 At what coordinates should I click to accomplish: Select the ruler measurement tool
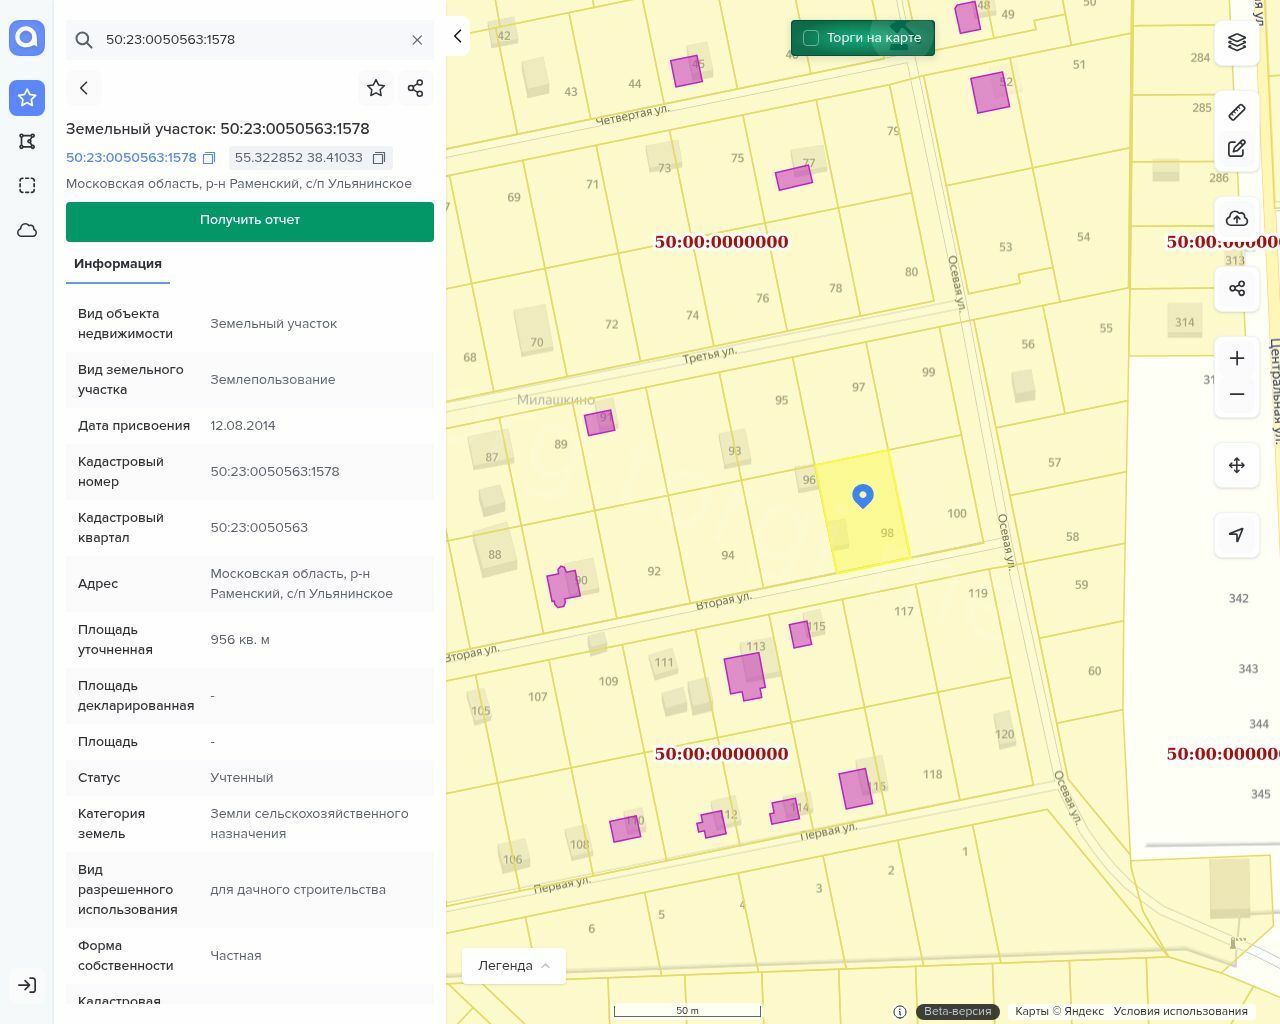[1237, 112]
